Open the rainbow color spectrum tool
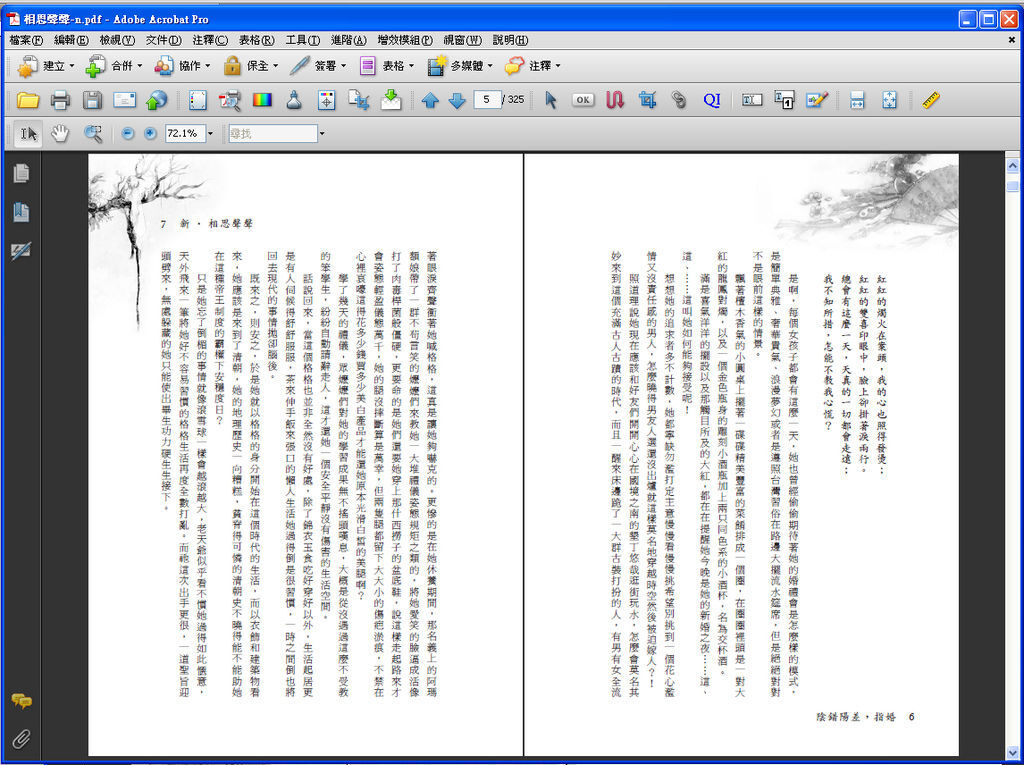Viewport: 1024px width, 765px height. point(262,100)
